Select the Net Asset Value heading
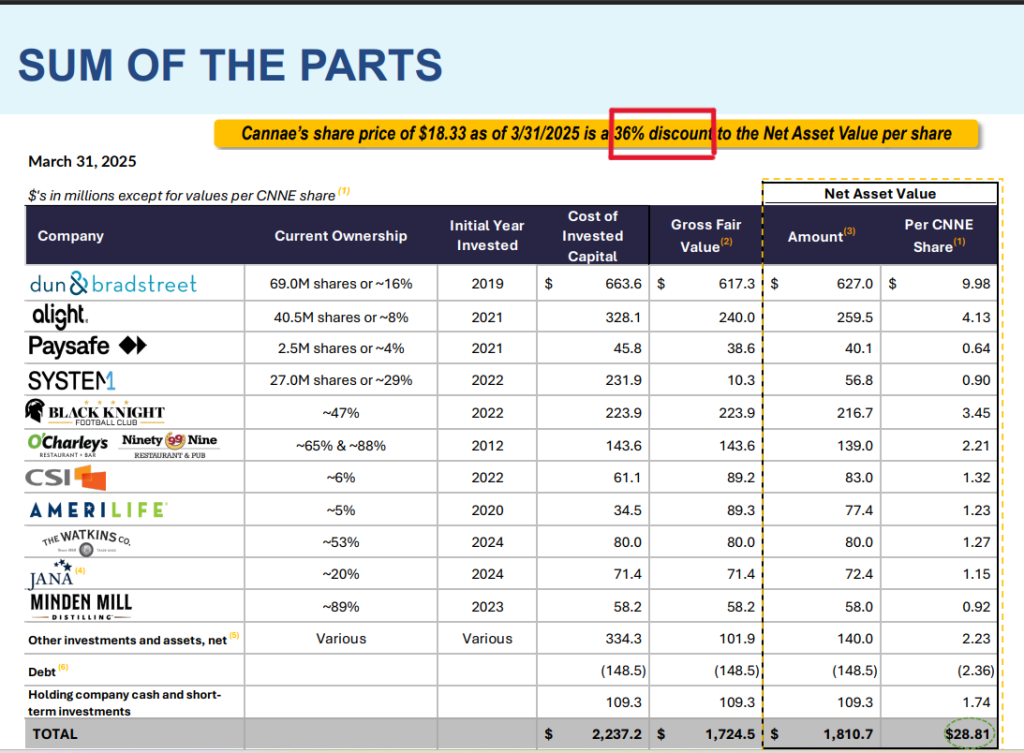The height and width of the screenshot is (753, 1024). click(x=879, y=193)
